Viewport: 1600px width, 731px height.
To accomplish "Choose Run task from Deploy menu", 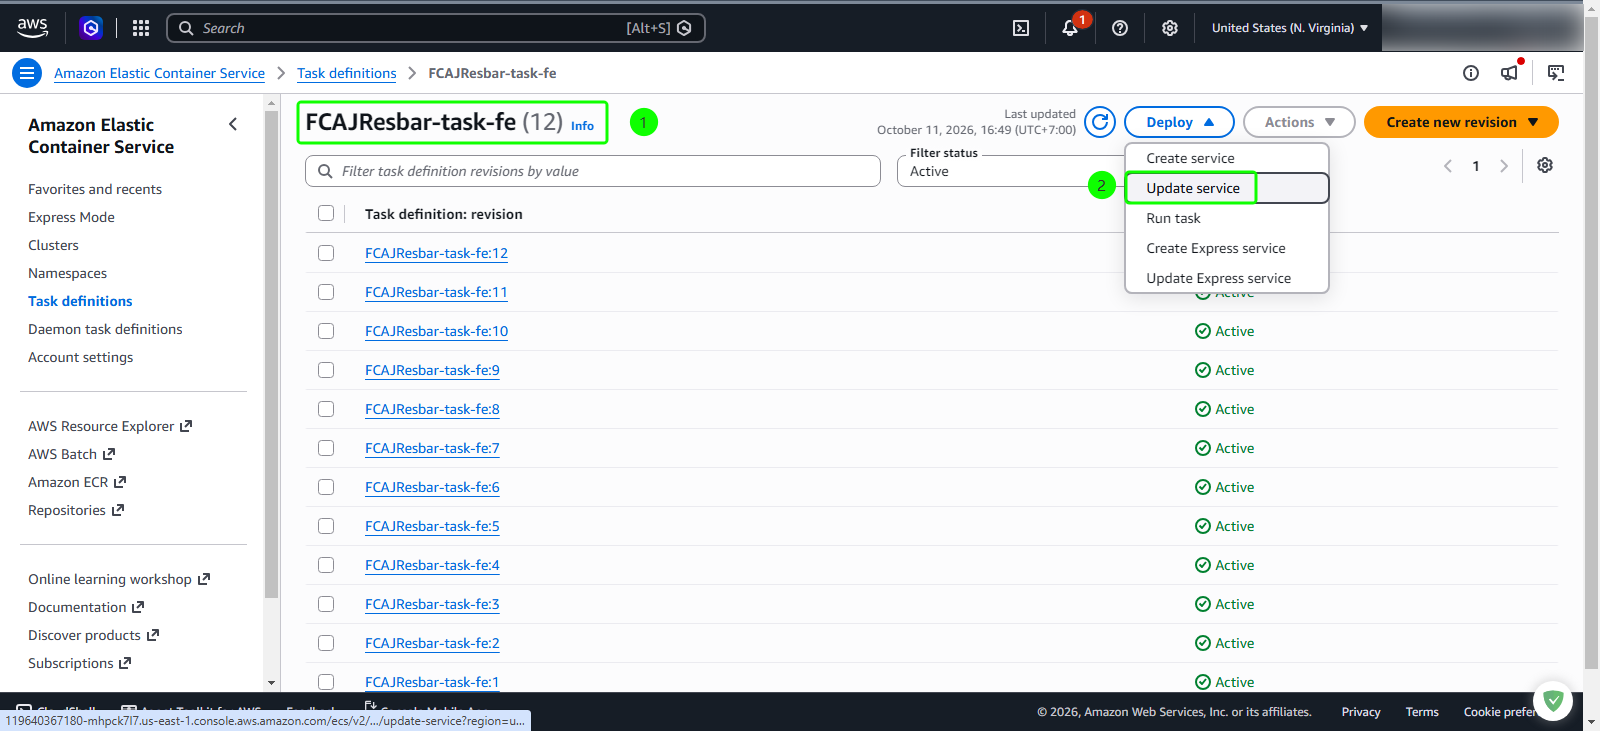I will point(1227,218).
